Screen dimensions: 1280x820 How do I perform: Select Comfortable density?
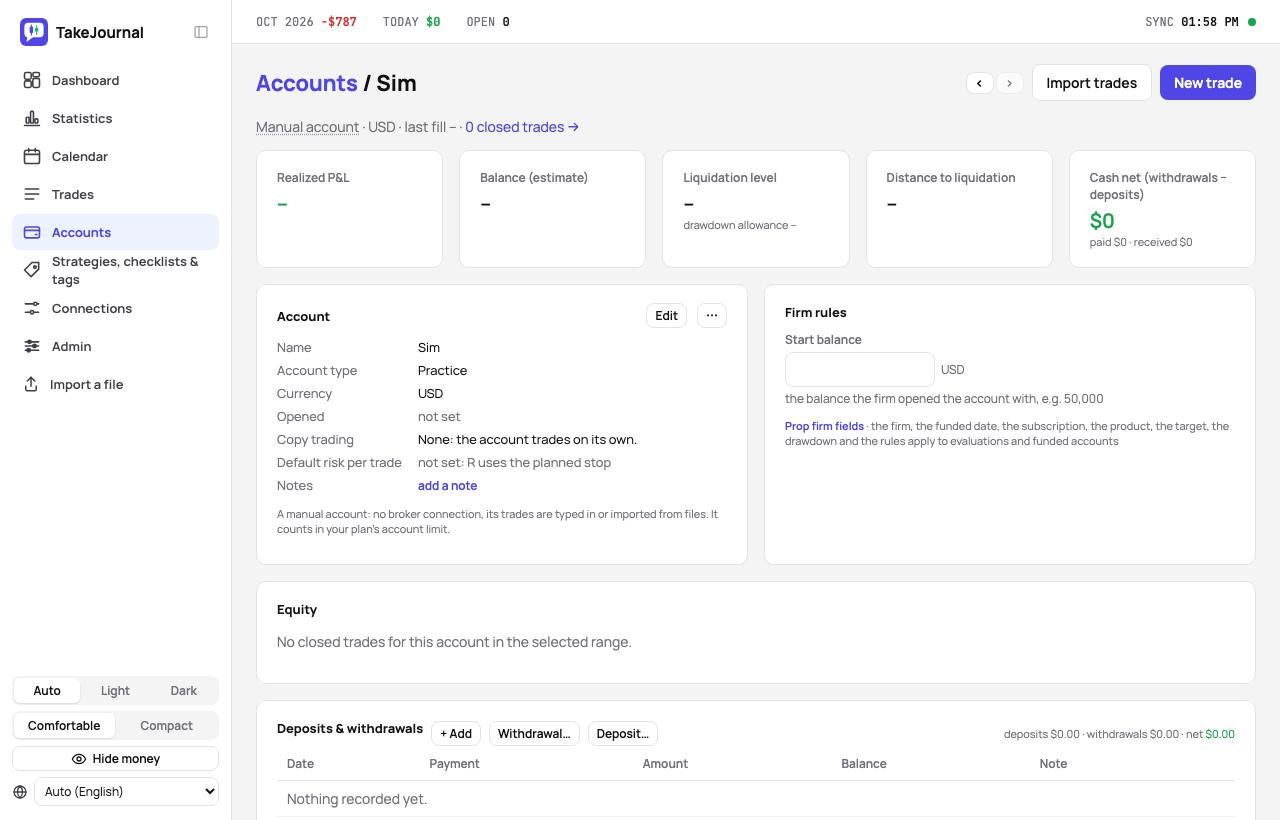64,726
